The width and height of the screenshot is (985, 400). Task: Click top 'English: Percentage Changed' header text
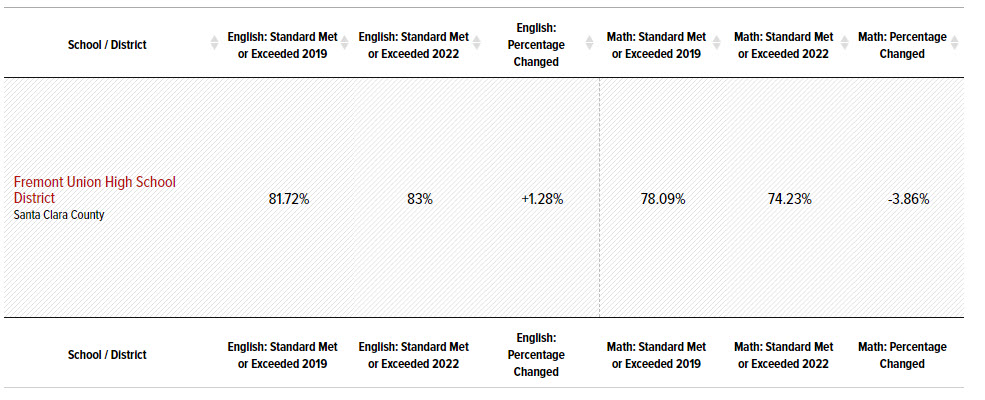536,45
